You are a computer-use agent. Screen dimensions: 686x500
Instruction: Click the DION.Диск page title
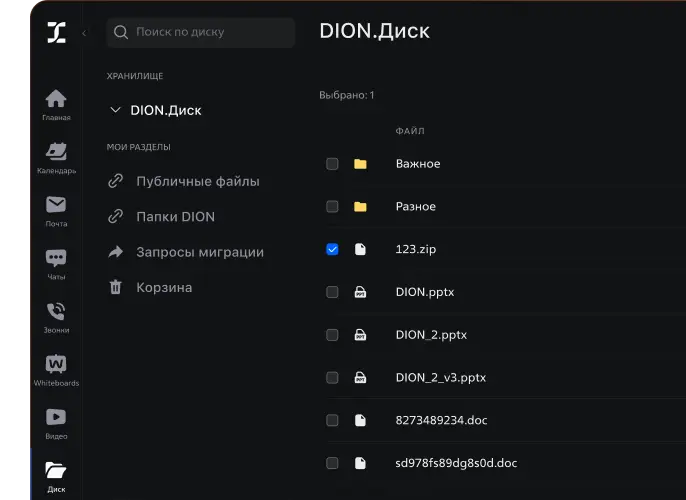(374, 31)
